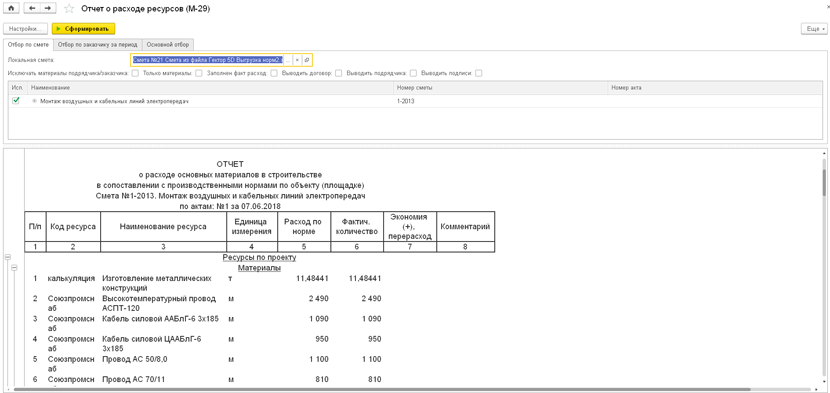The image size is (830, 393).
Task: Collapse the inner Материалы report group
Action: click(14, 267)
